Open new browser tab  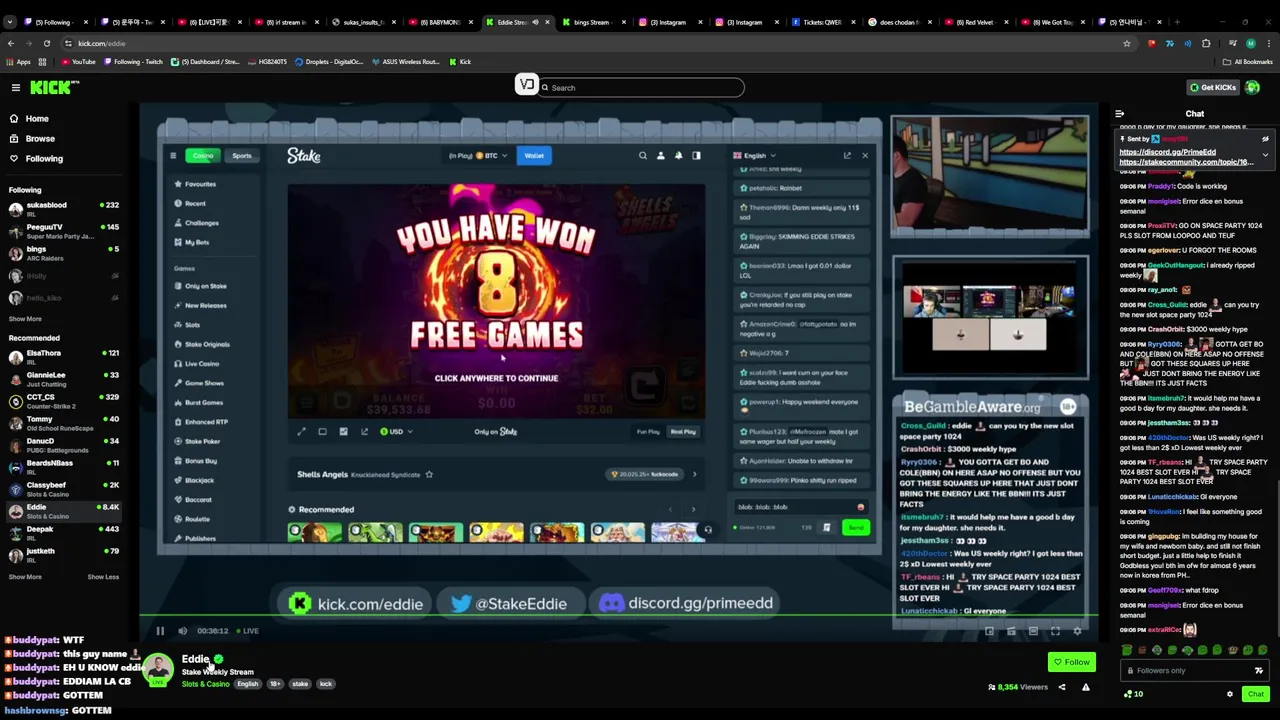1177,22
